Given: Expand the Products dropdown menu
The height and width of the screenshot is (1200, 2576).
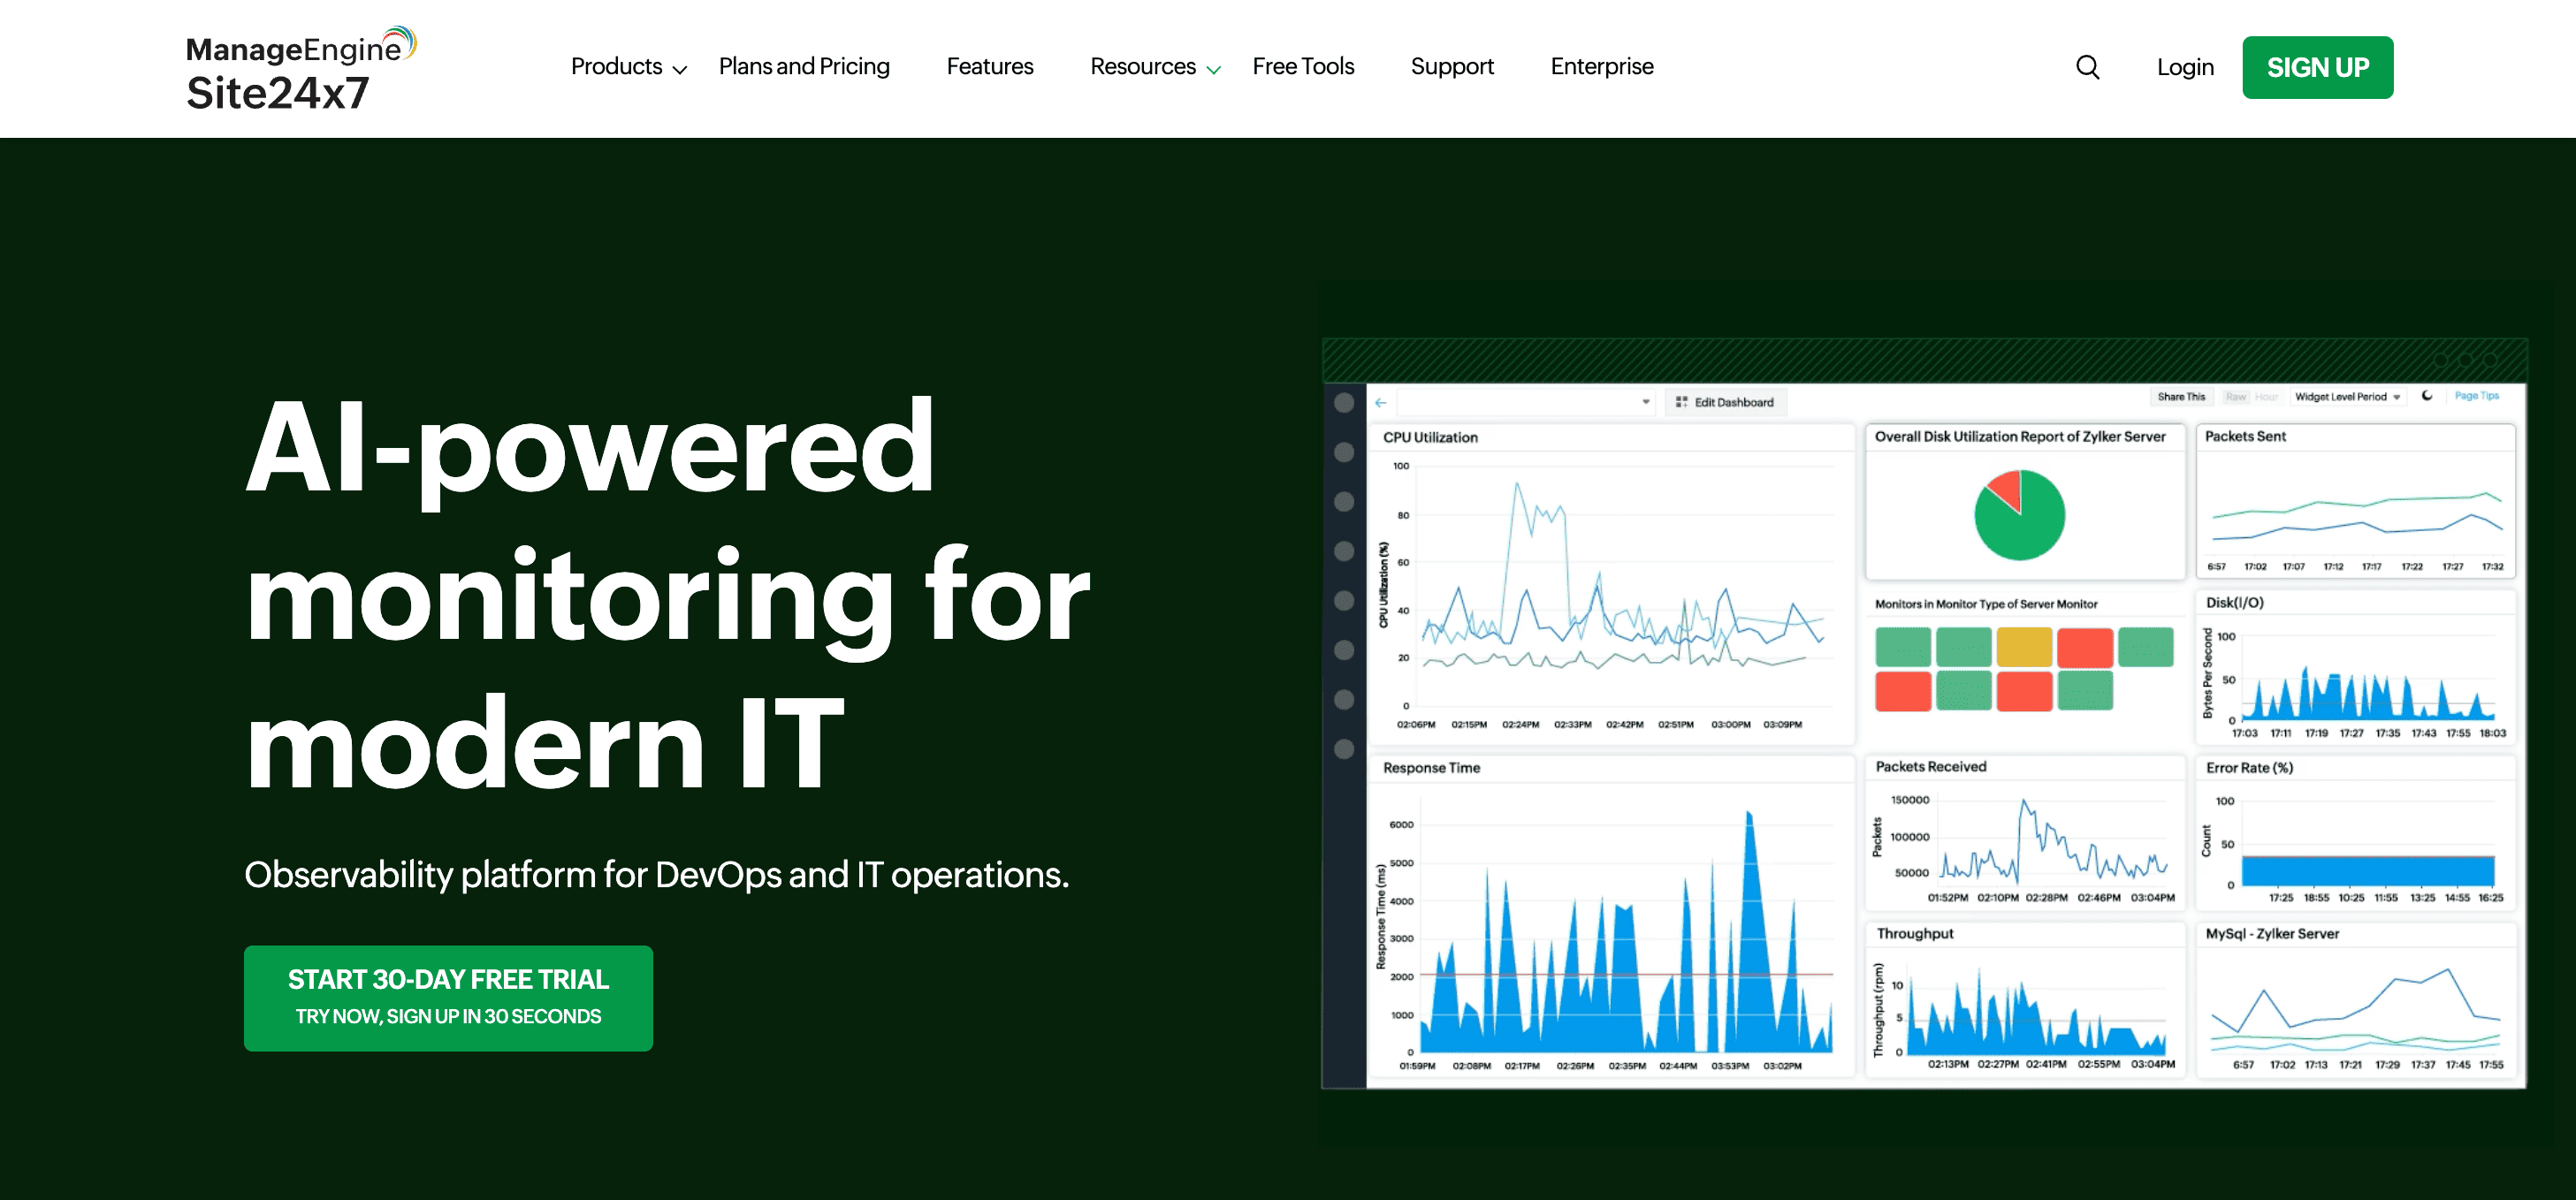Looking at the screenshot, I should pos(628,67).
